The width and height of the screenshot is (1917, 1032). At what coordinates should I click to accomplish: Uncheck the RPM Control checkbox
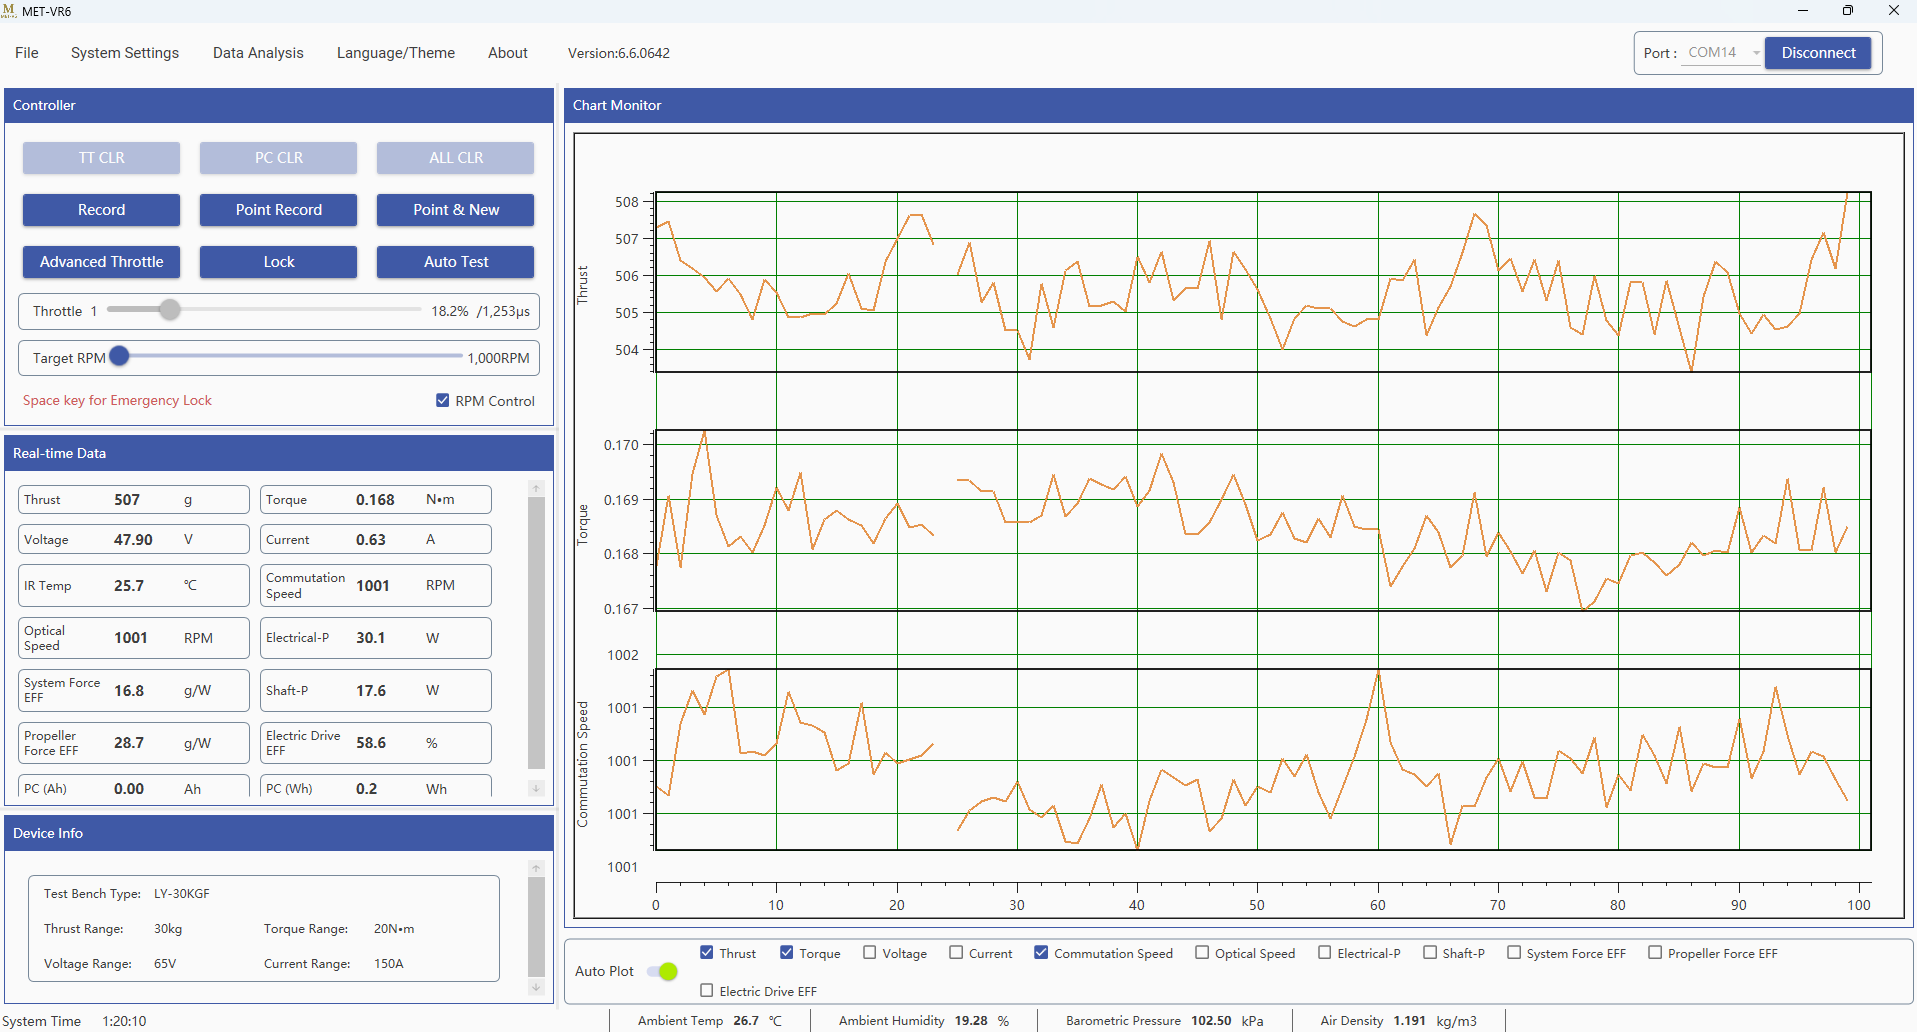click(442, 400)
